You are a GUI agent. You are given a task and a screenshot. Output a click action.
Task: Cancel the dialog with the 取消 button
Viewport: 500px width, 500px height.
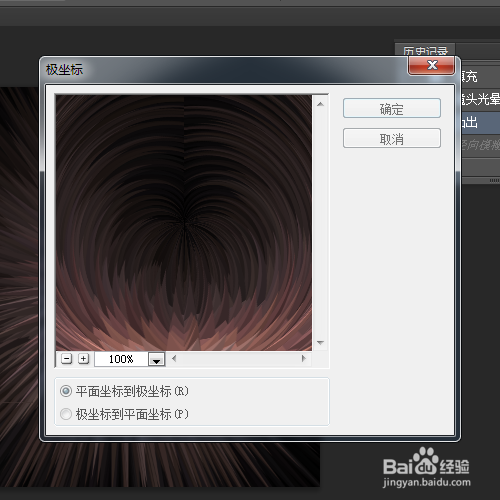click(x=392, y=138)
